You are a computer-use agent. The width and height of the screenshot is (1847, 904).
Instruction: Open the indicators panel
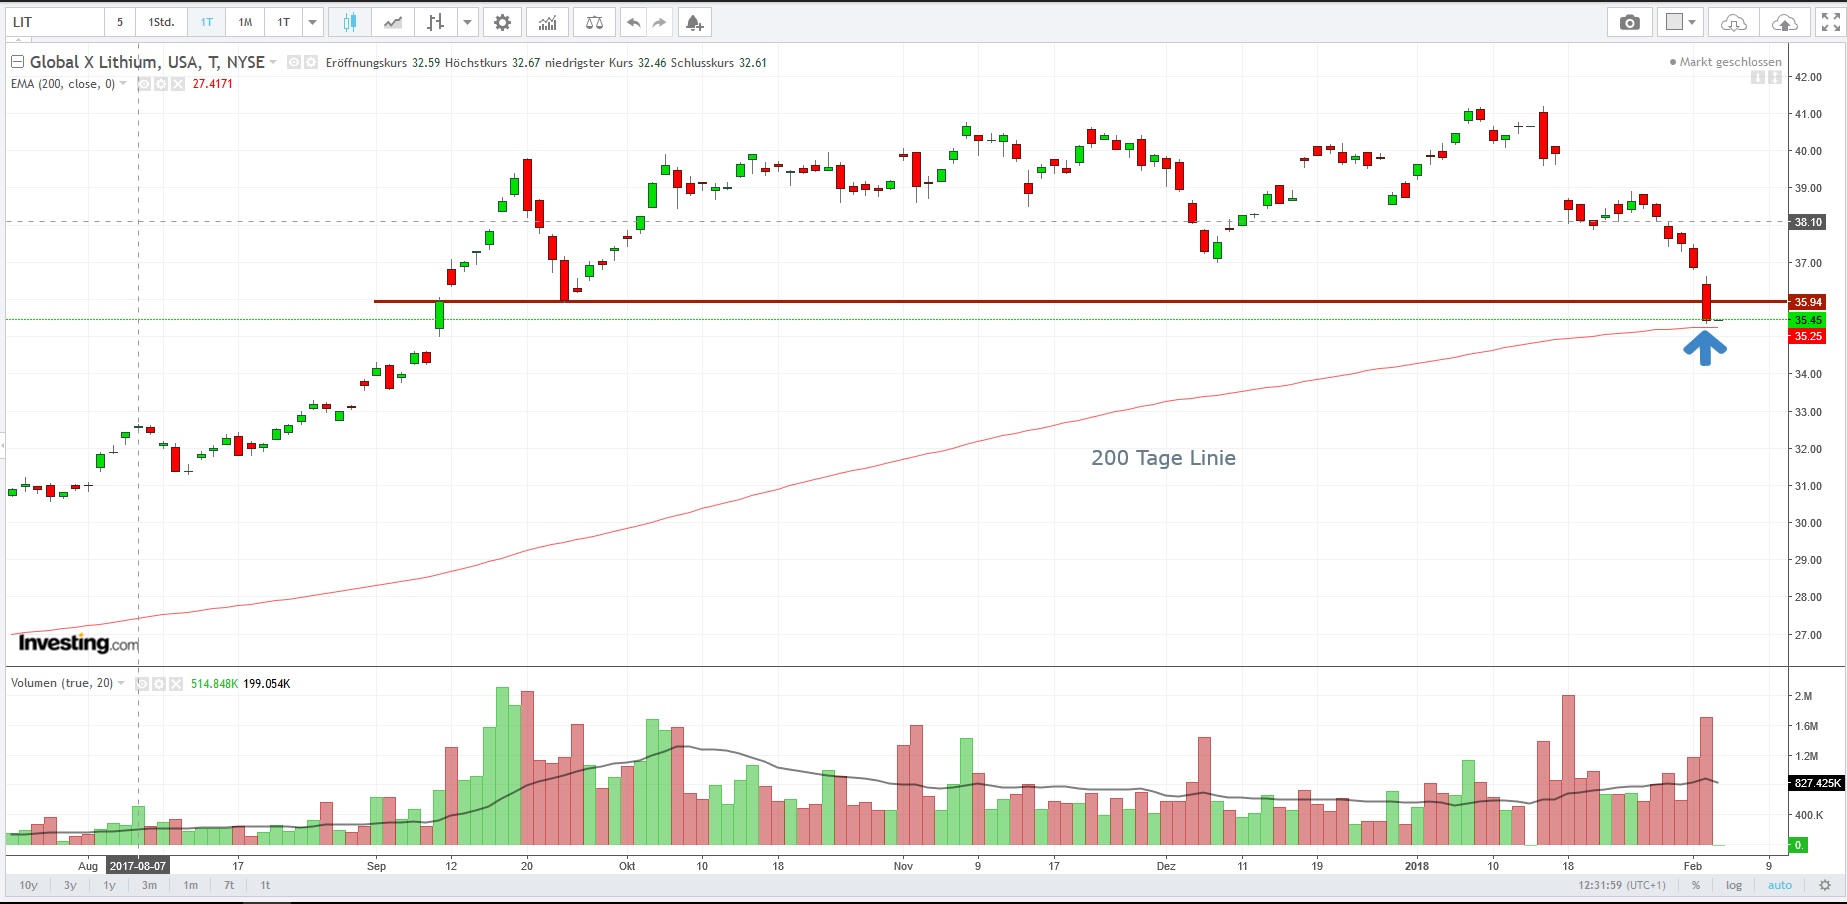[548, 21]
